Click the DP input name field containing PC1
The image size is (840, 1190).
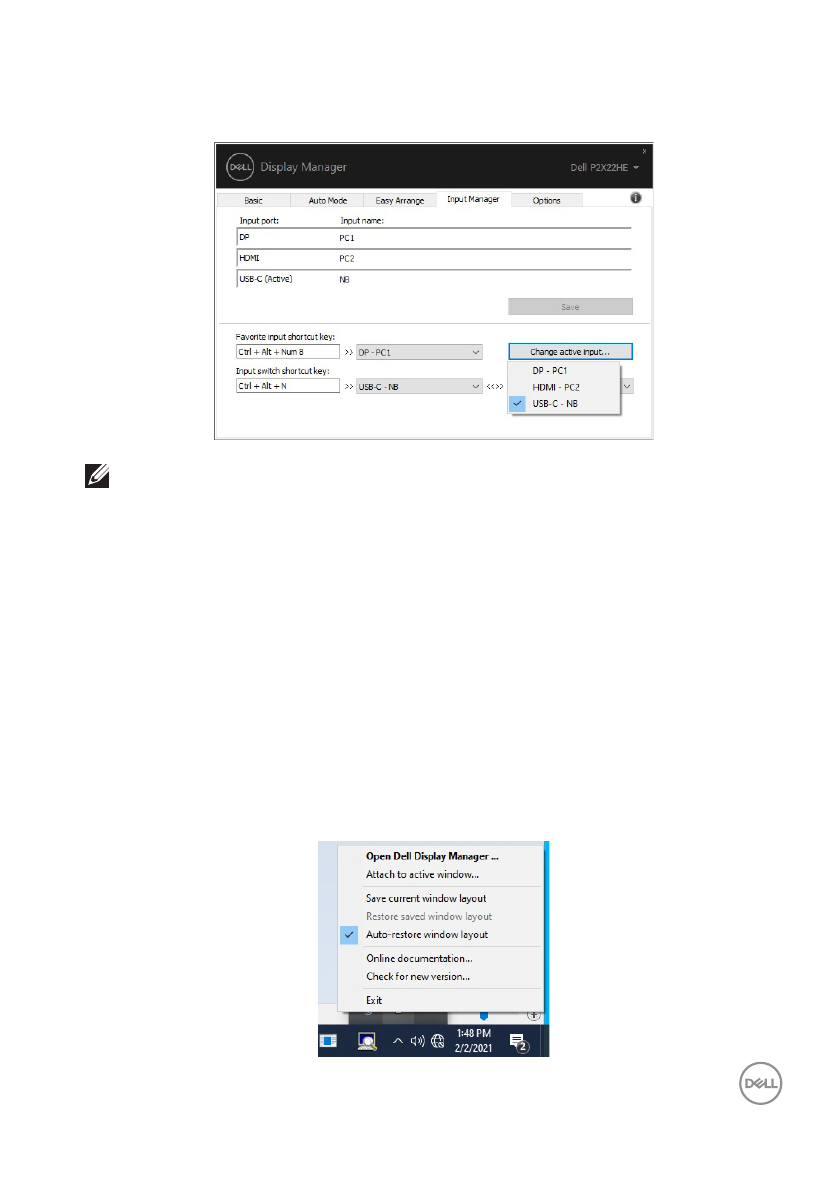pyautogui.click(x=483, y=238)
